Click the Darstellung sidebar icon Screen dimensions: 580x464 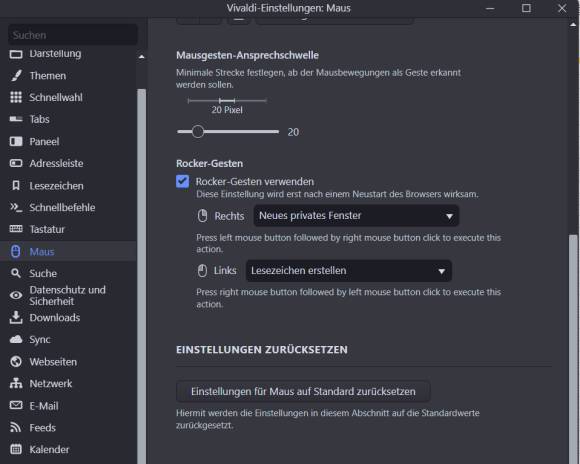pos(16,54)
